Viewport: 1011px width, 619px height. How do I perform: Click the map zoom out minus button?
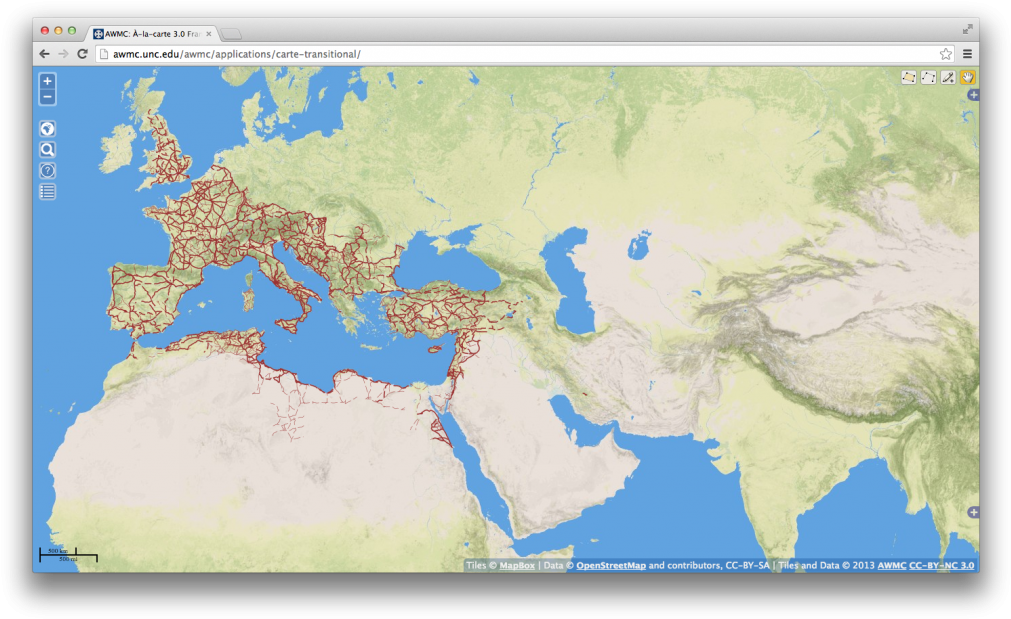[x=47, y=97]
